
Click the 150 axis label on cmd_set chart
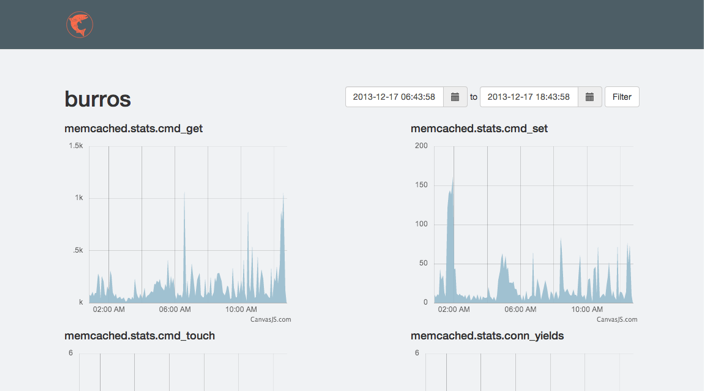pyautogui.click(x=421, y=185)
